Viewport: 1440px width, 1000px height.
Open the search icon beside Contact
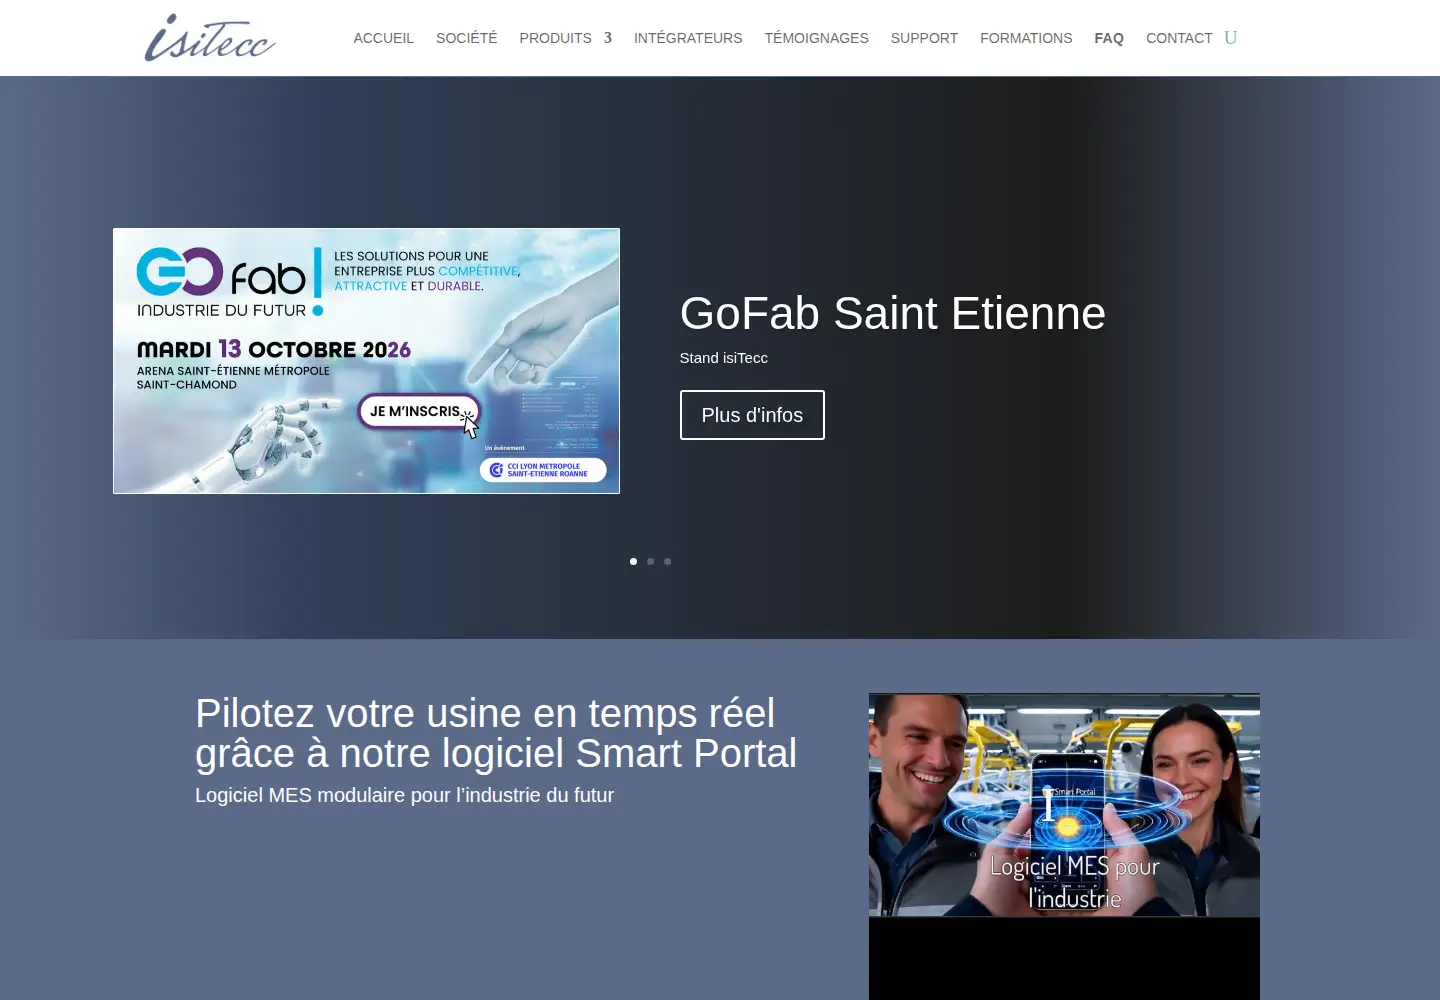point(1231,38)
